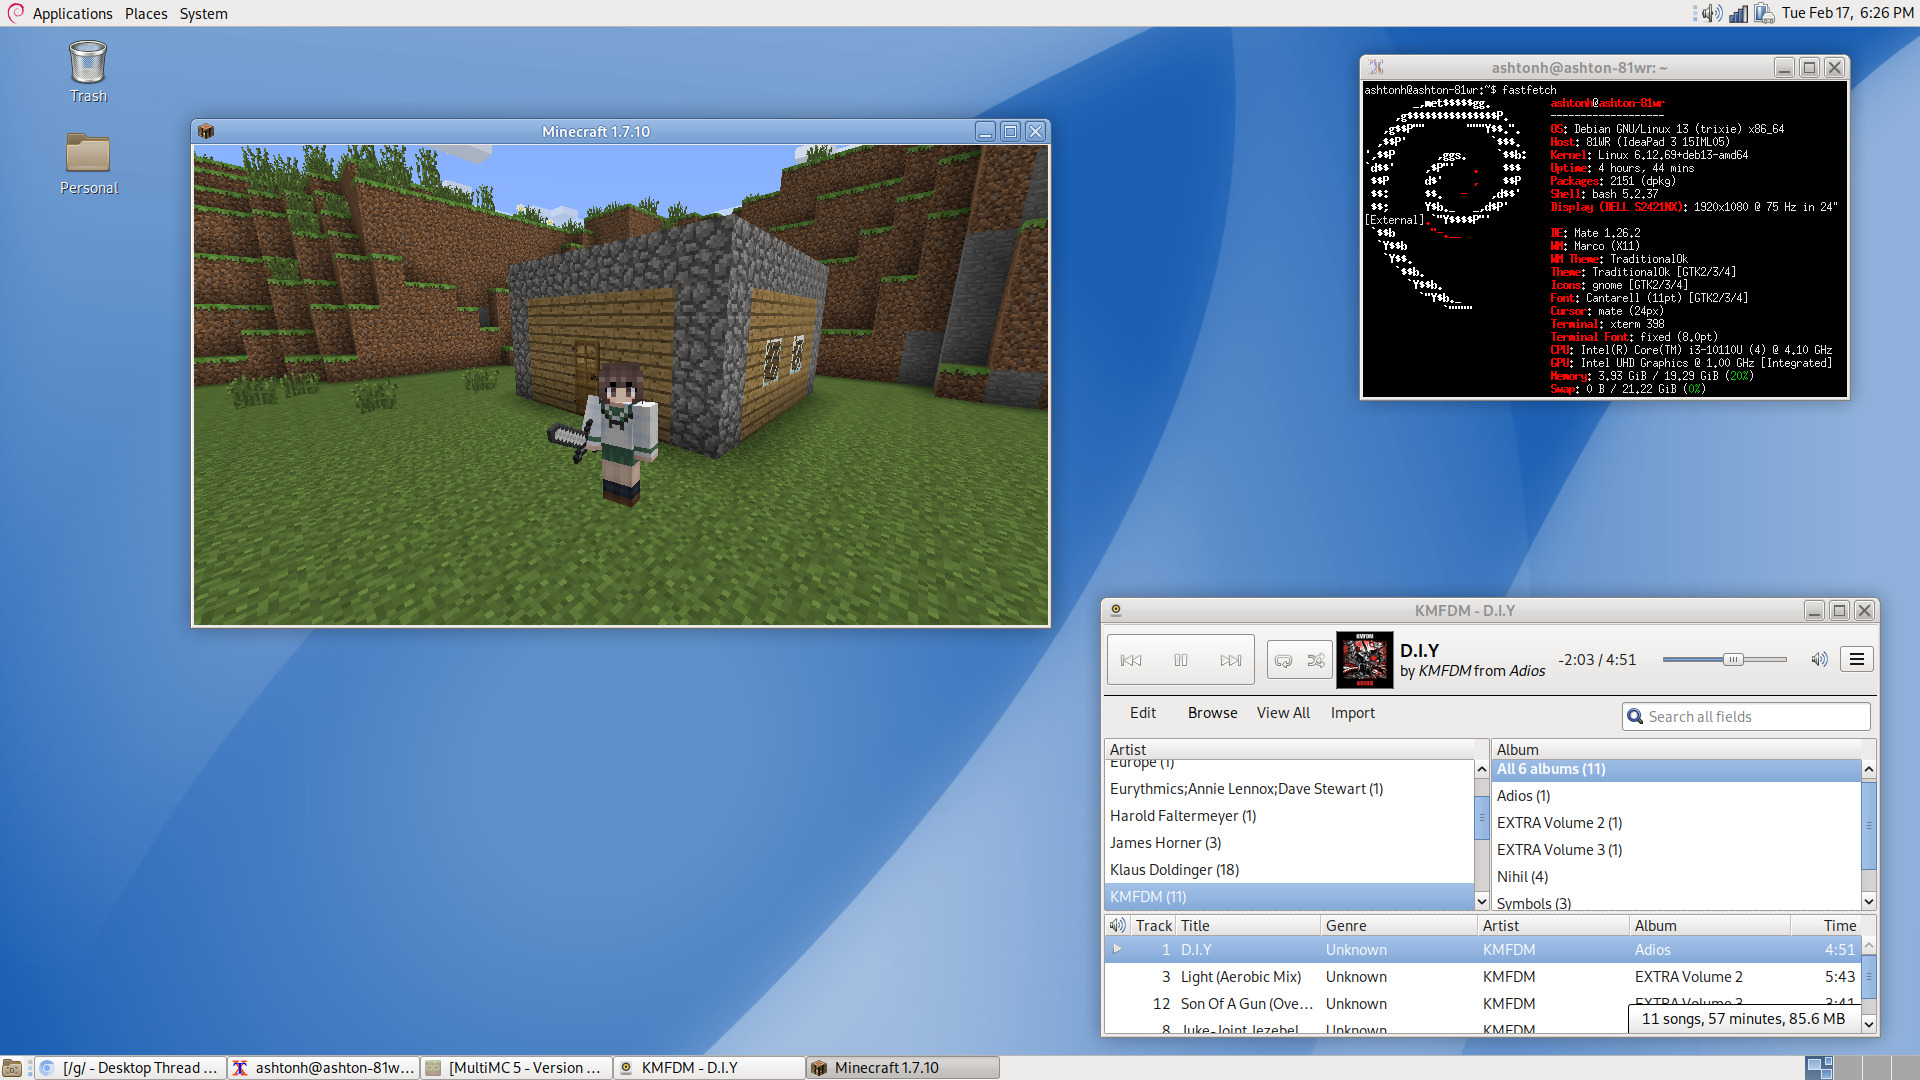Open the Applications menu
Viewport: 1920px width, 1080px height.
(x=71, y=13)
